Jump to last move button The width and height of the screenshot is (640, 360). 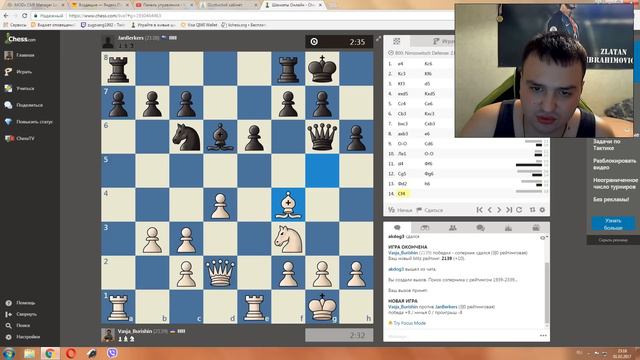click(509, 210)
